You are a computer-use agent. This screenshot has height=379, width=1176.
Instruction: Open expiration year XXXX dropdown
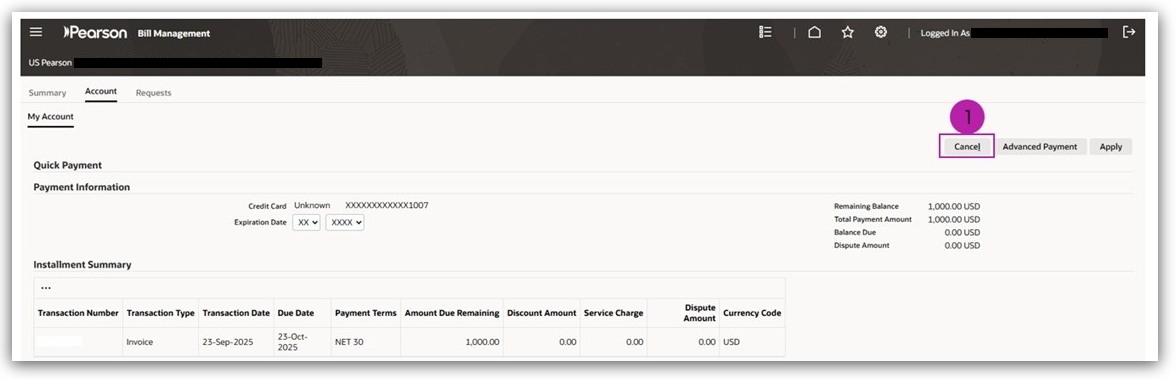coord(345,223)
